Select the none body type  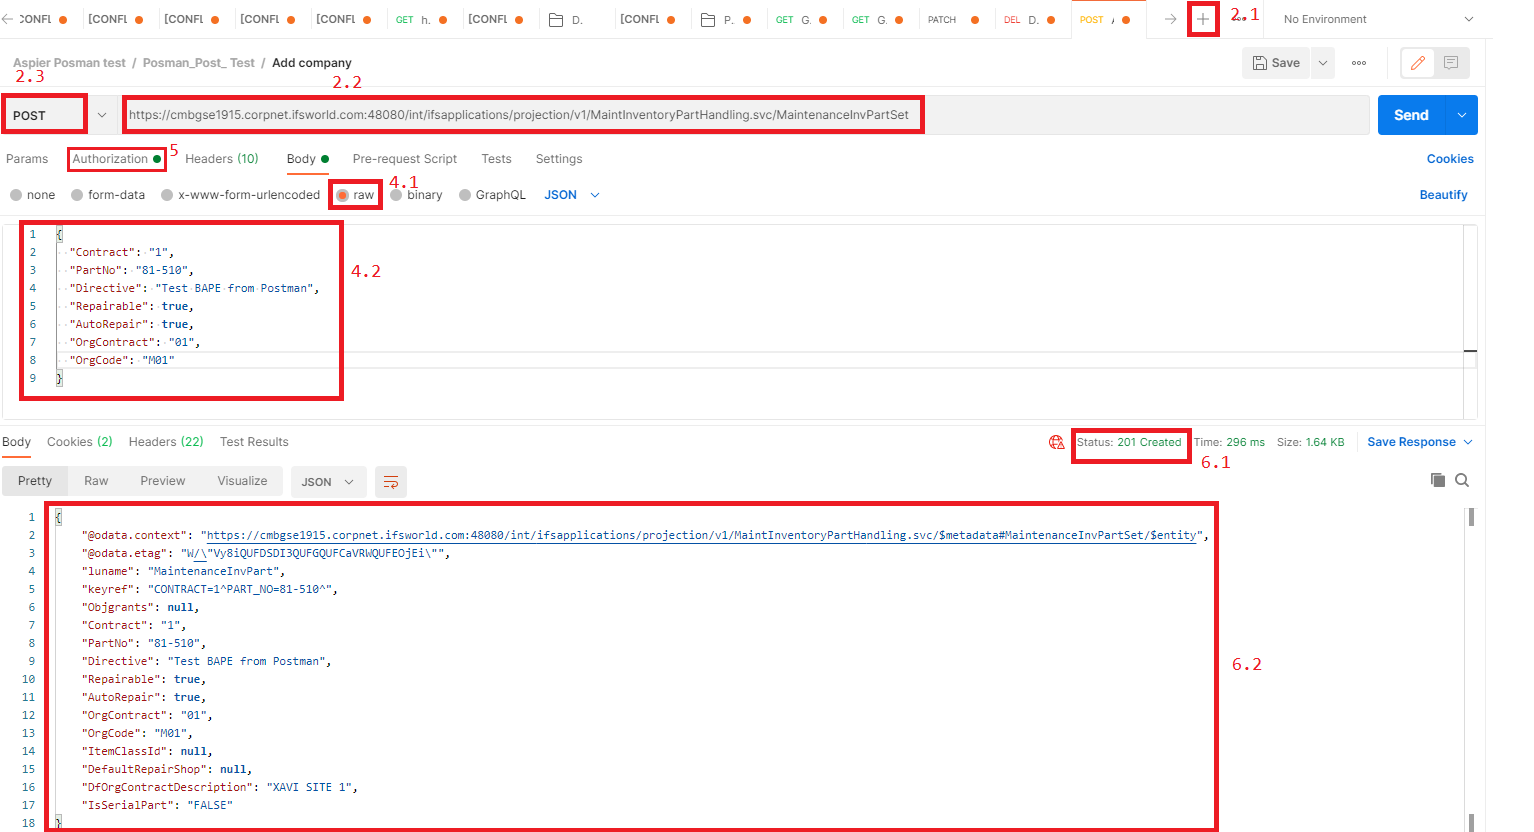(33, 195)
